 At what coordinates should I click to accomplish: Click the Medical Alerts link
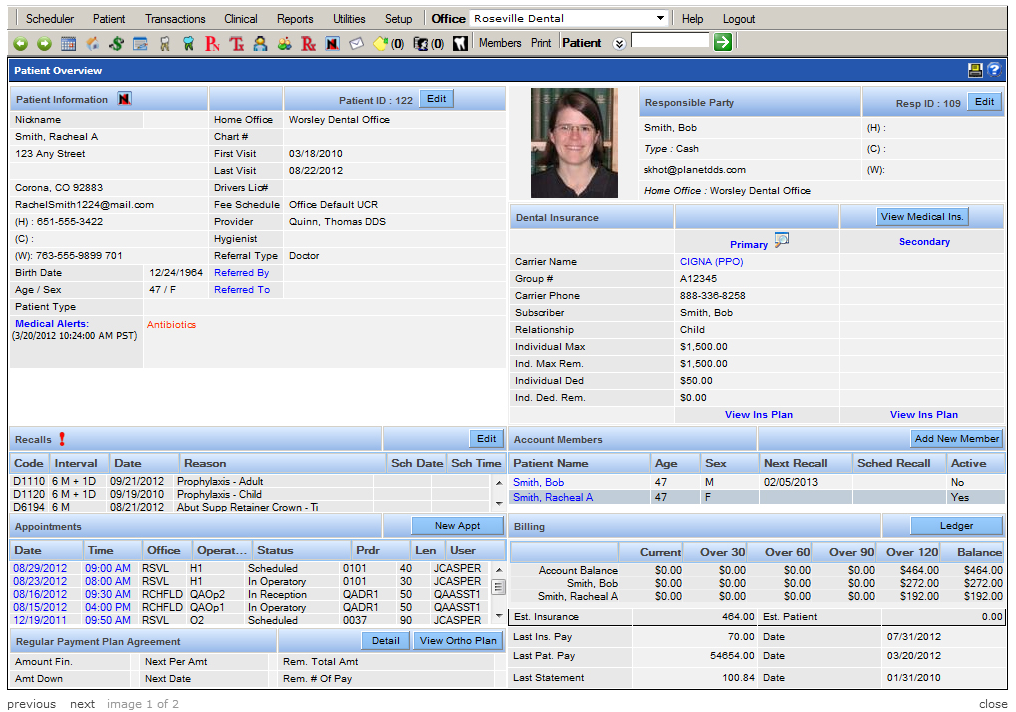click(52, 323)
